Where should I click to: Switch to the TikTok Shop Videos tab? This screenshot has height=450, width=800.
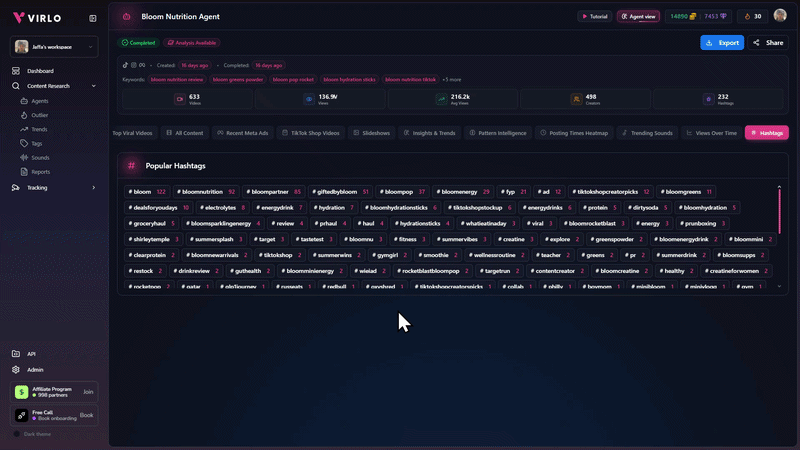pos(311,133)
